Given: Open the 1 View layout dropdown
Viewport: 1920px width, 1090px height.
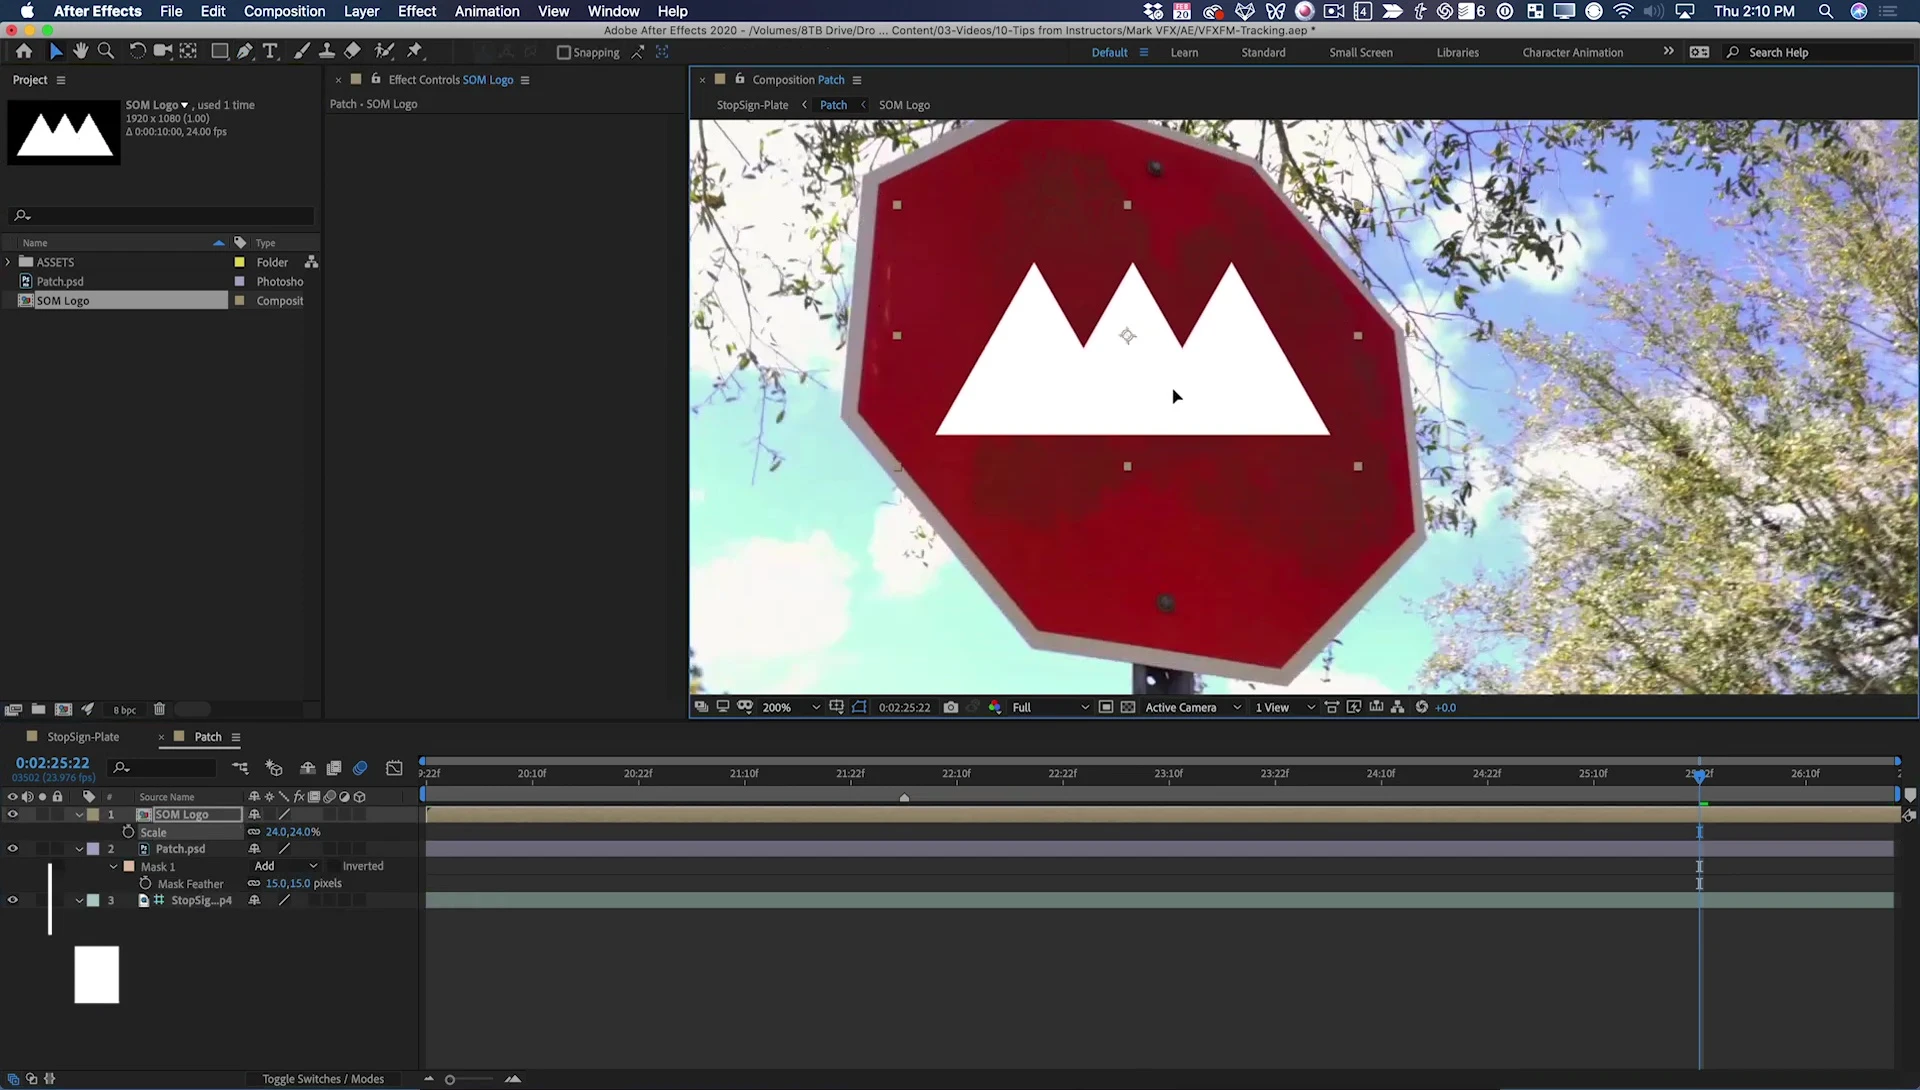Looking at the screenshot, I should [x=1285, y=707].
